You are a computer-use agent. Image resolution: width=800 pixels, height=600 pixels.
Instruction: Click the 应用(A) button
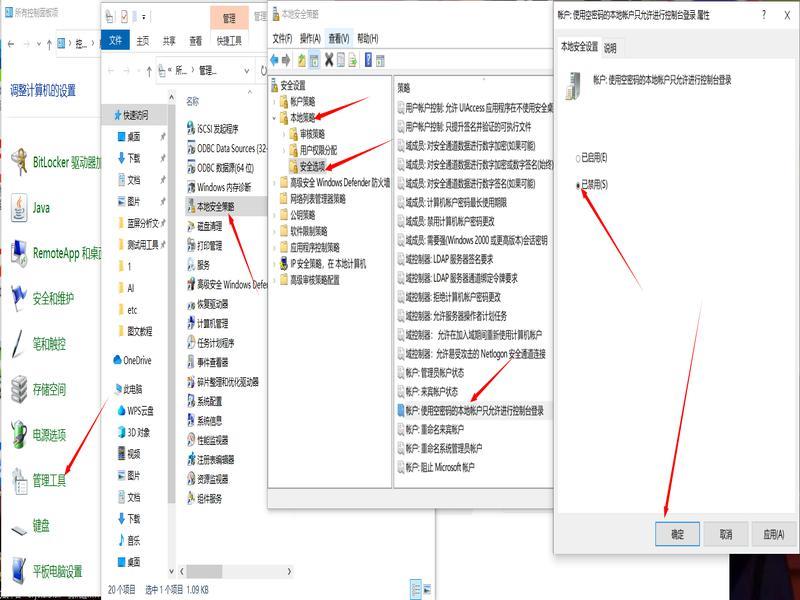773,535
